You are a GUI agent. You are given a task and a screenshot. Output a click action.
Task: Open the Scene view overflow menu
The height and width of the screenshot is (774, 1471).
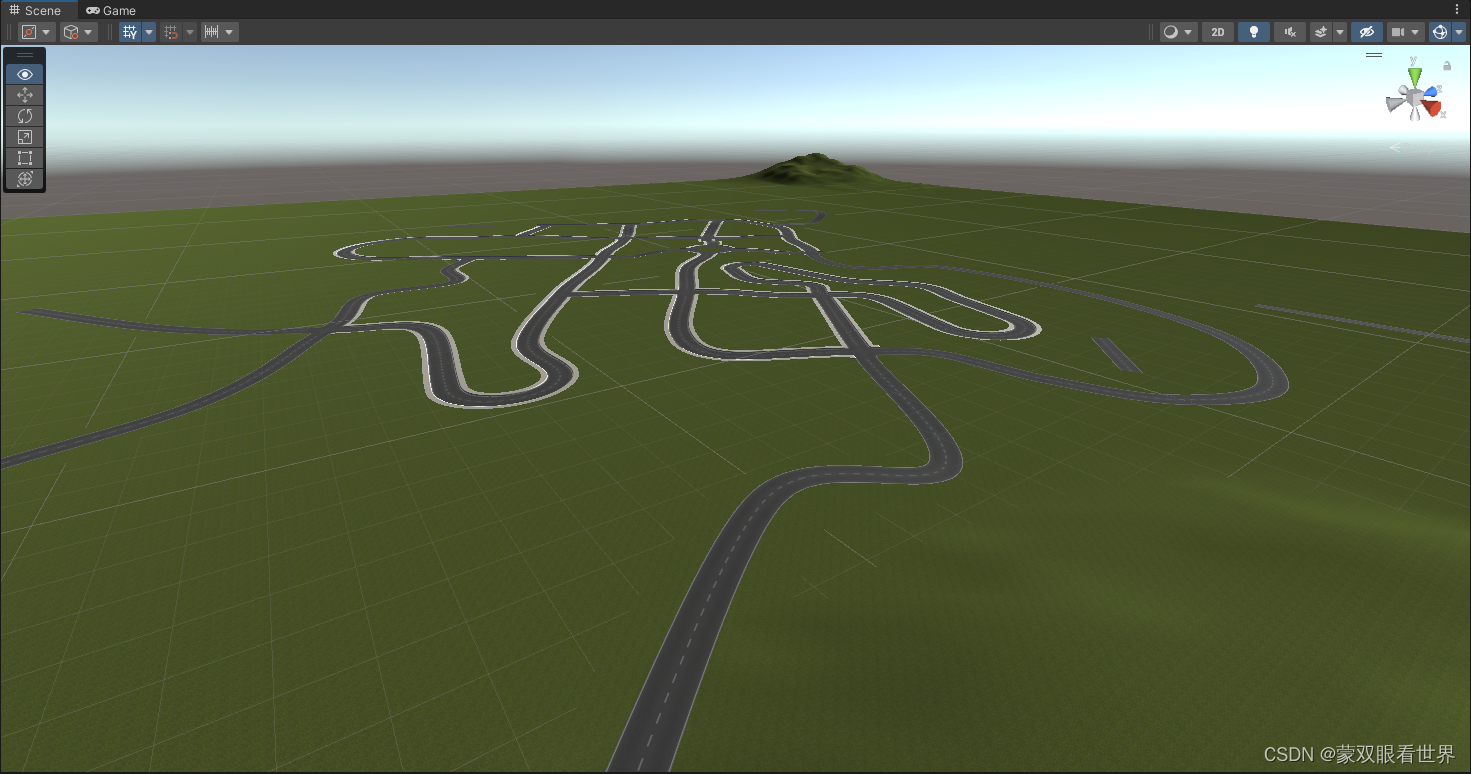pos(1457,9)
